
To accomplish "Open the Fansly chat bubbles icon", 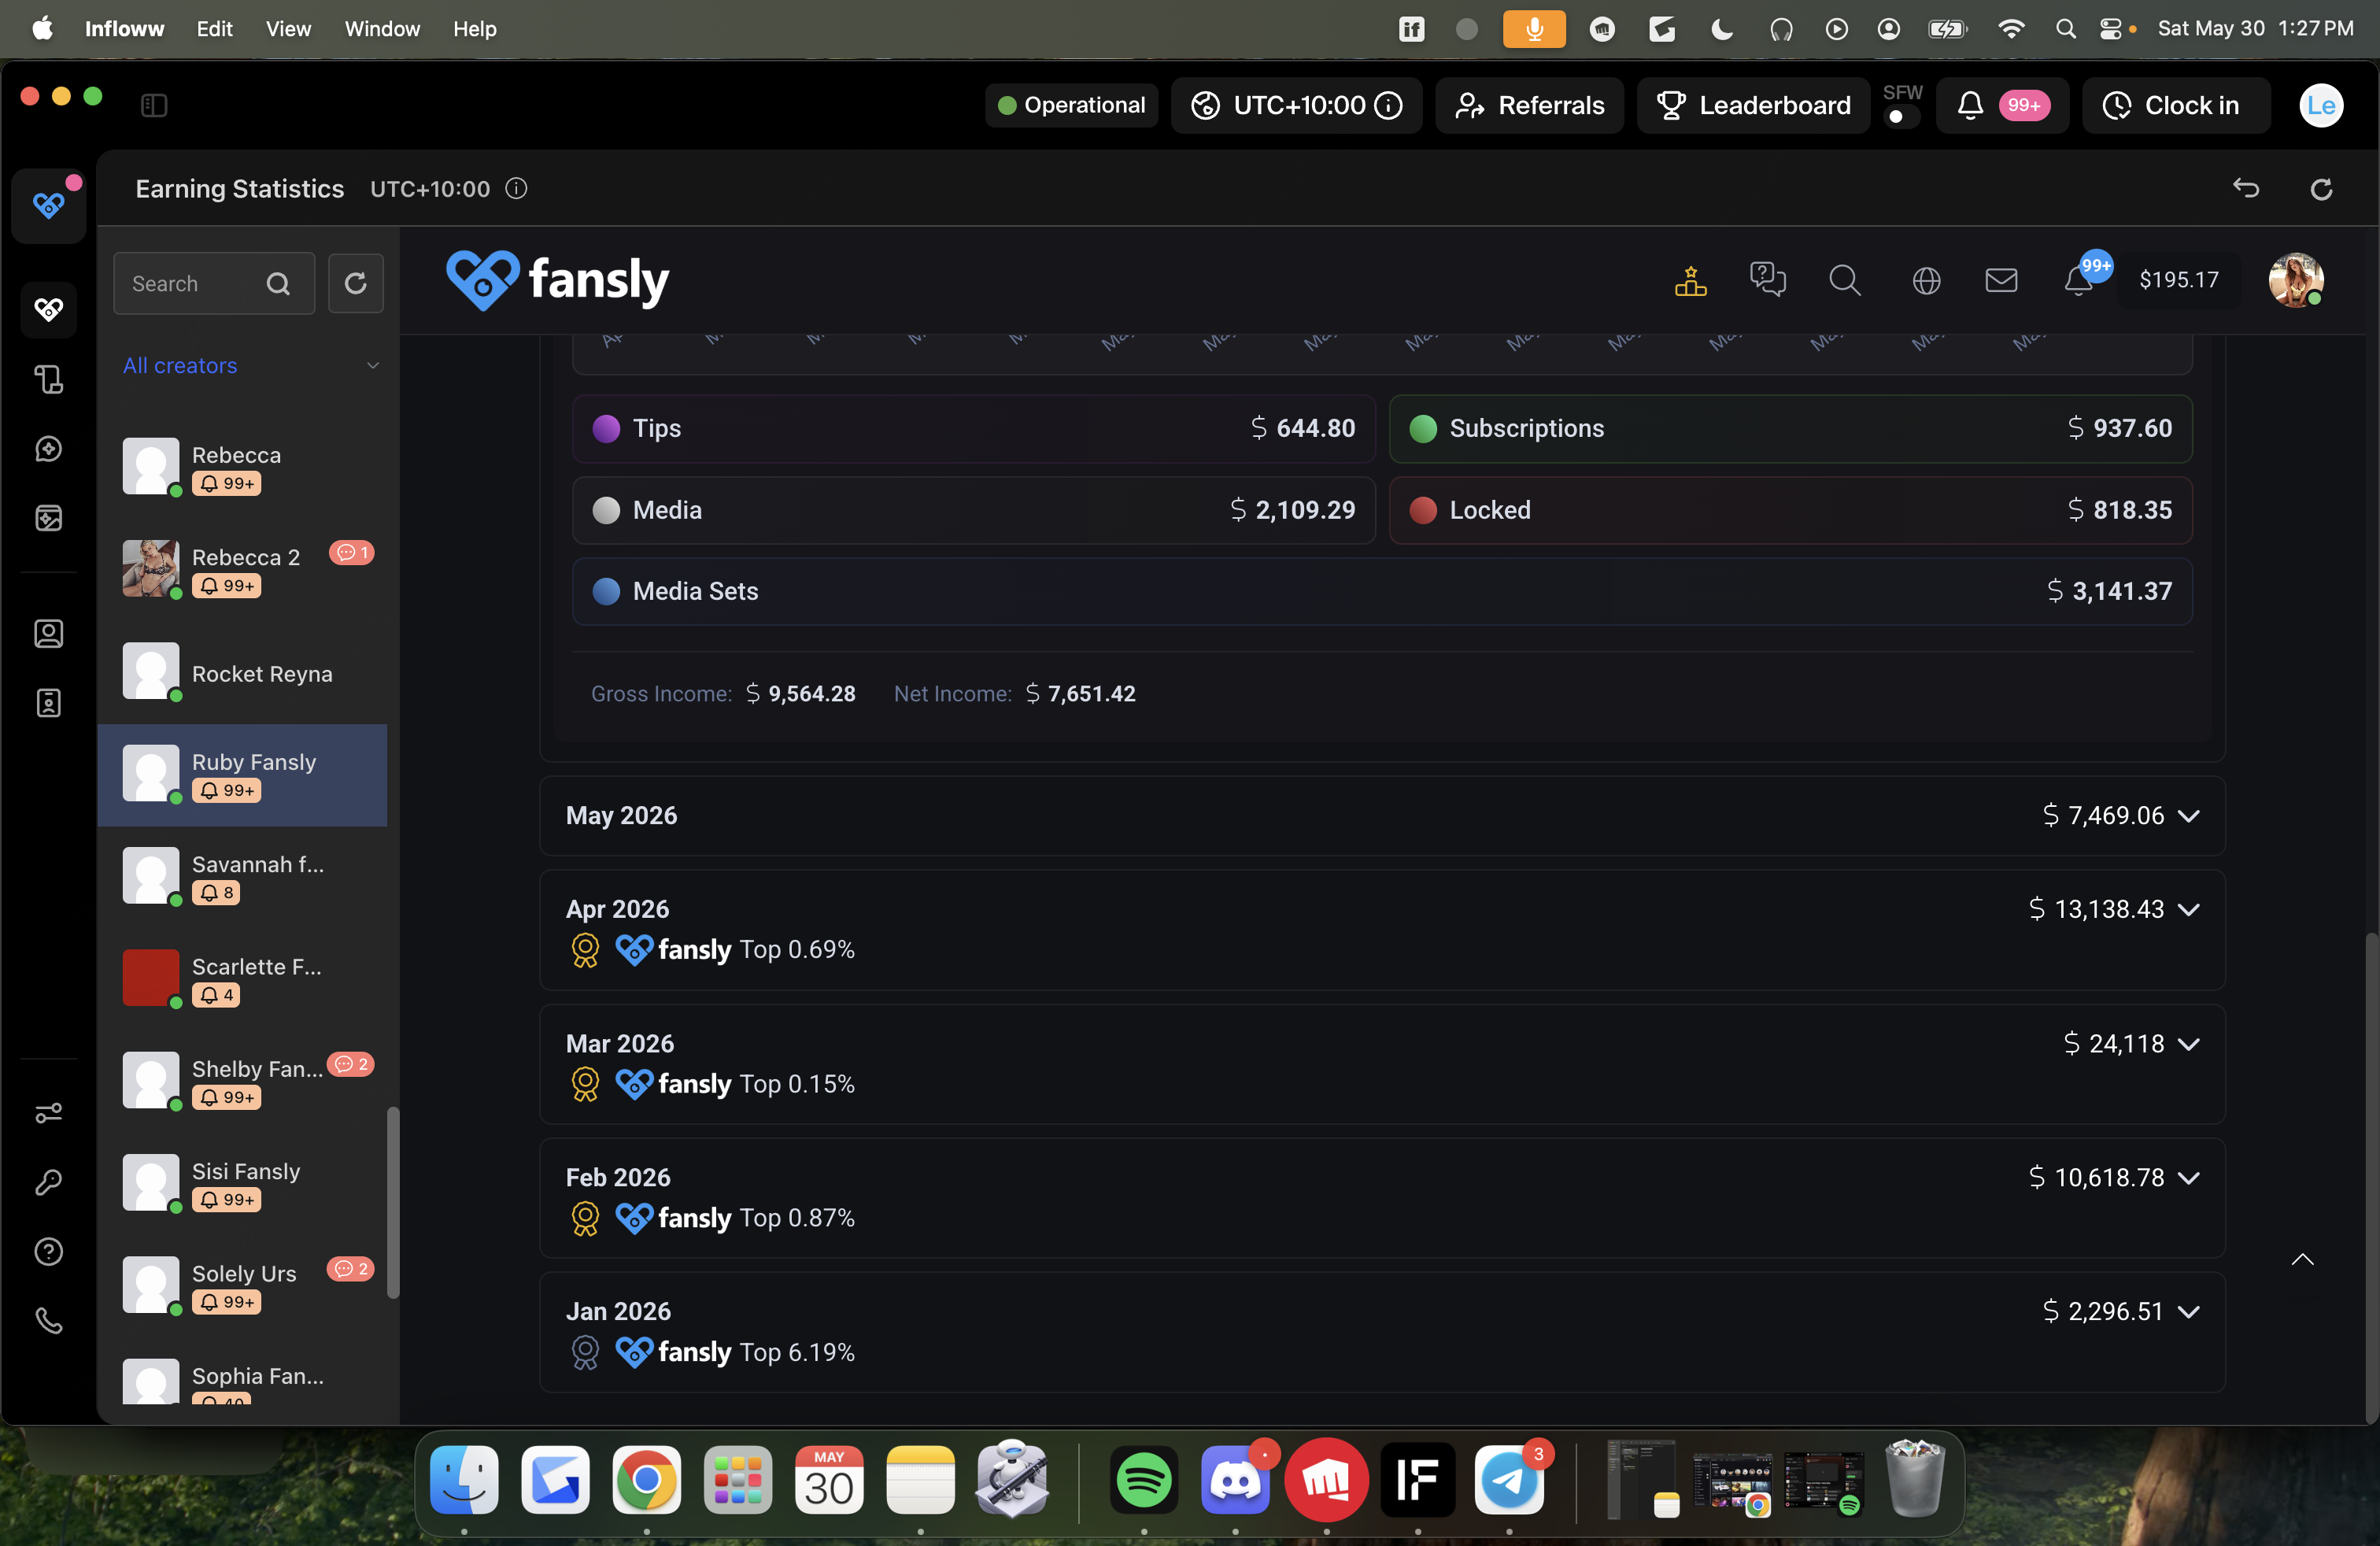I will coord(1767,279).
